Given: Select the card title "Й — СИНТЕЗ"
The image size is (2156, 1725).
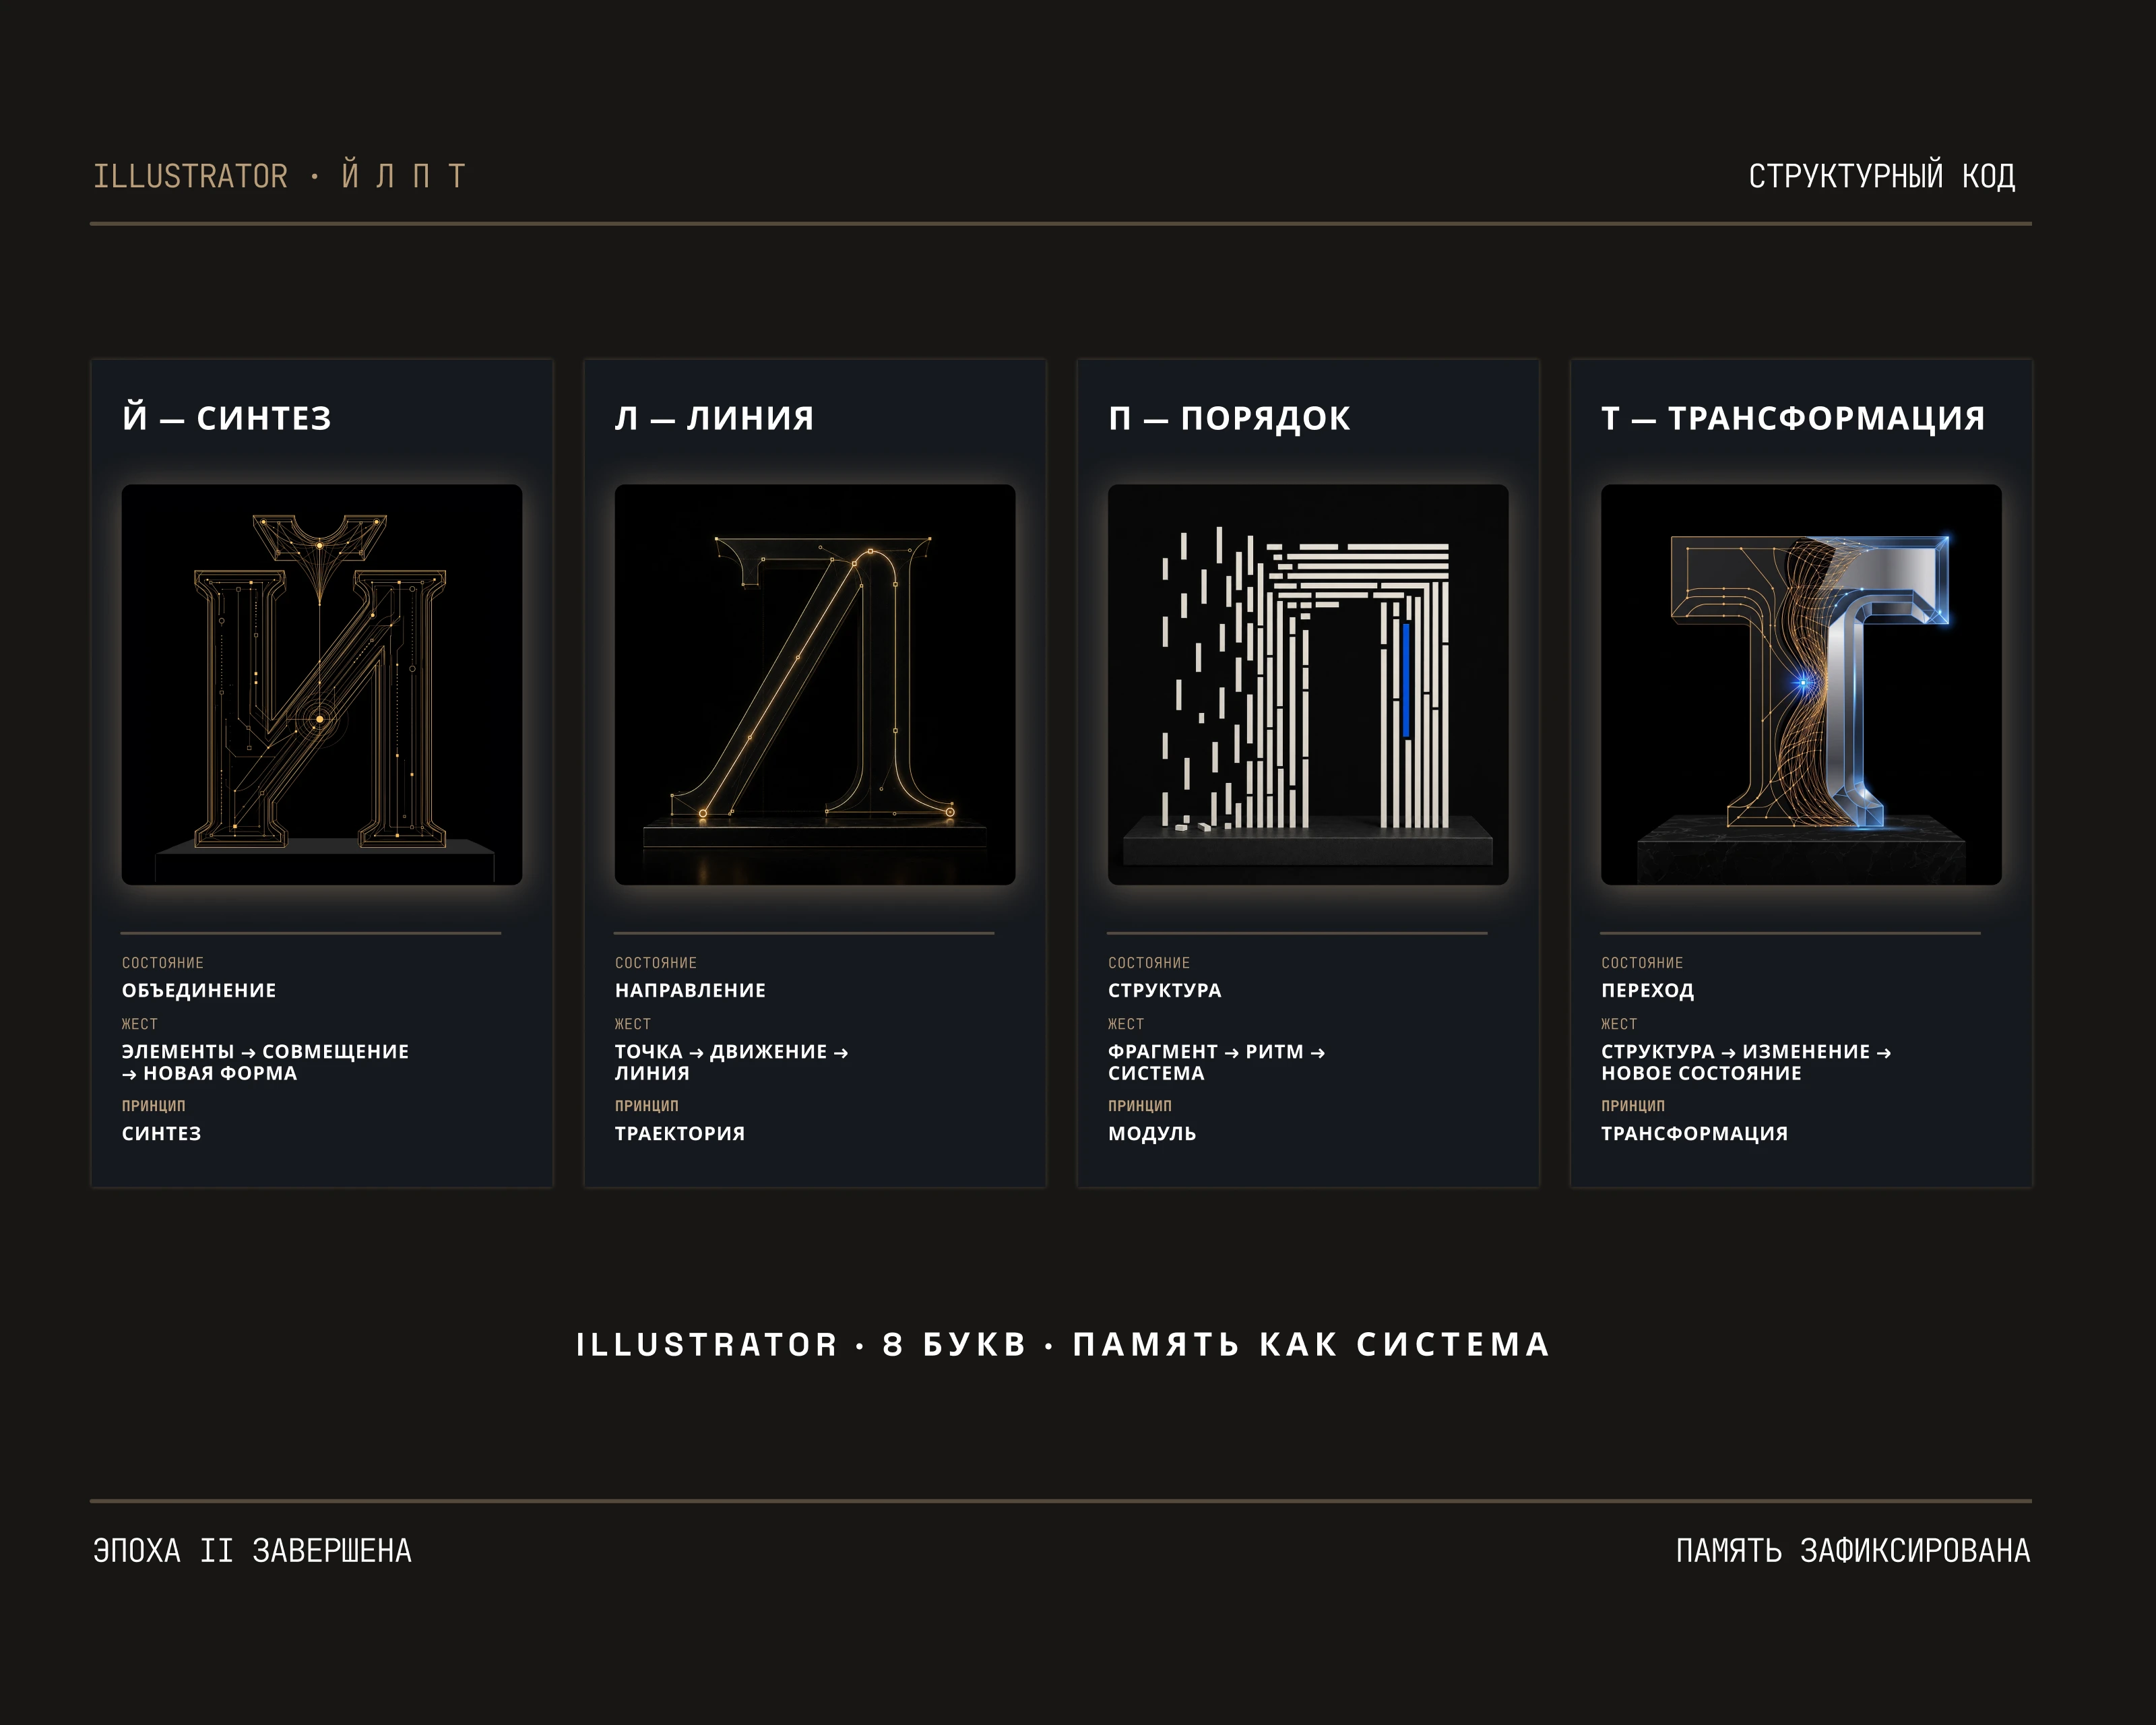Looking at the screenshot, I should click(x=226, y=418).
